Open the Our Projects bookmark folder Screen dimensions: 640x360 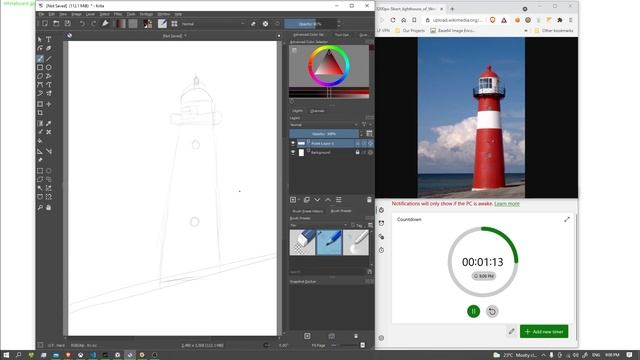tap(410, 31)
